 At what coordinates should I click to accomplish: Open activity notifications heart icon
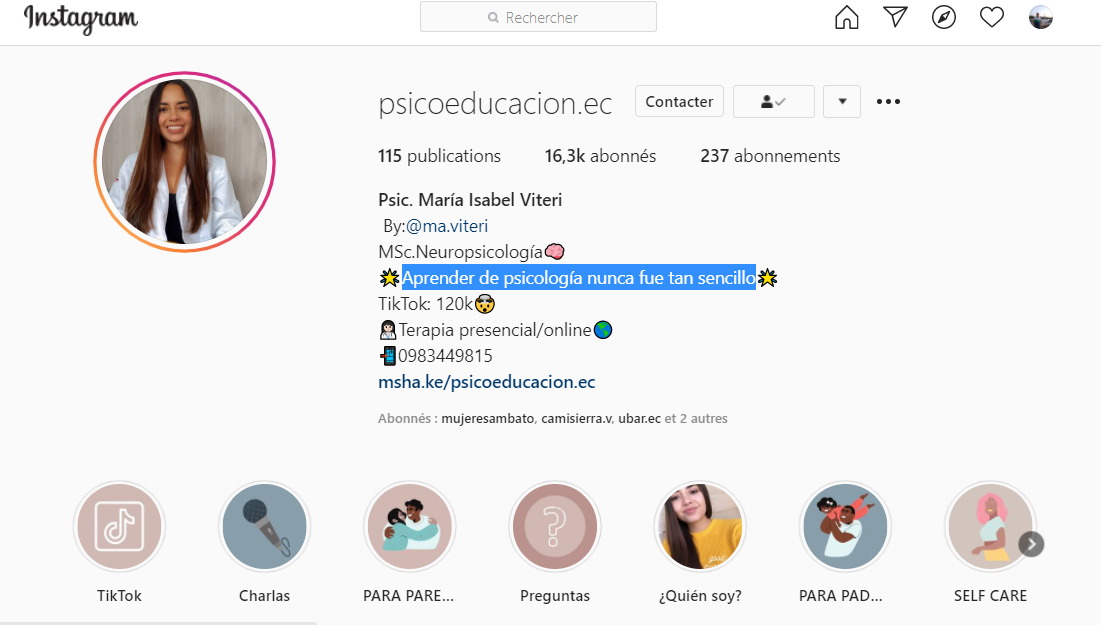[991, 17]
